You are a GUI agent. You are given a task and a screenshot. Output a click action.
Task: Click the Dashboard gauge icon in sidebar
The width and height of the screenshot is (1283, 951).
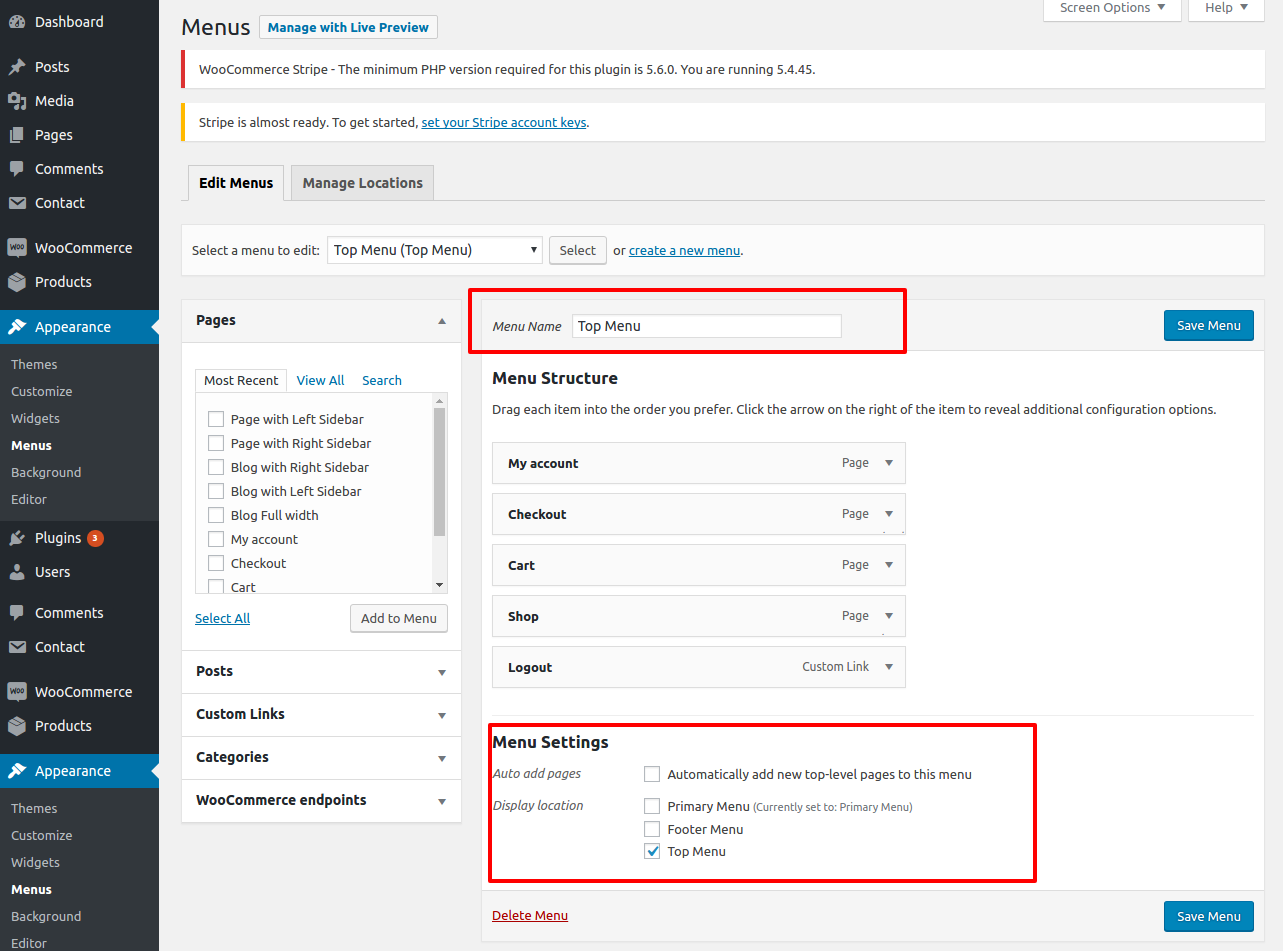17,22
